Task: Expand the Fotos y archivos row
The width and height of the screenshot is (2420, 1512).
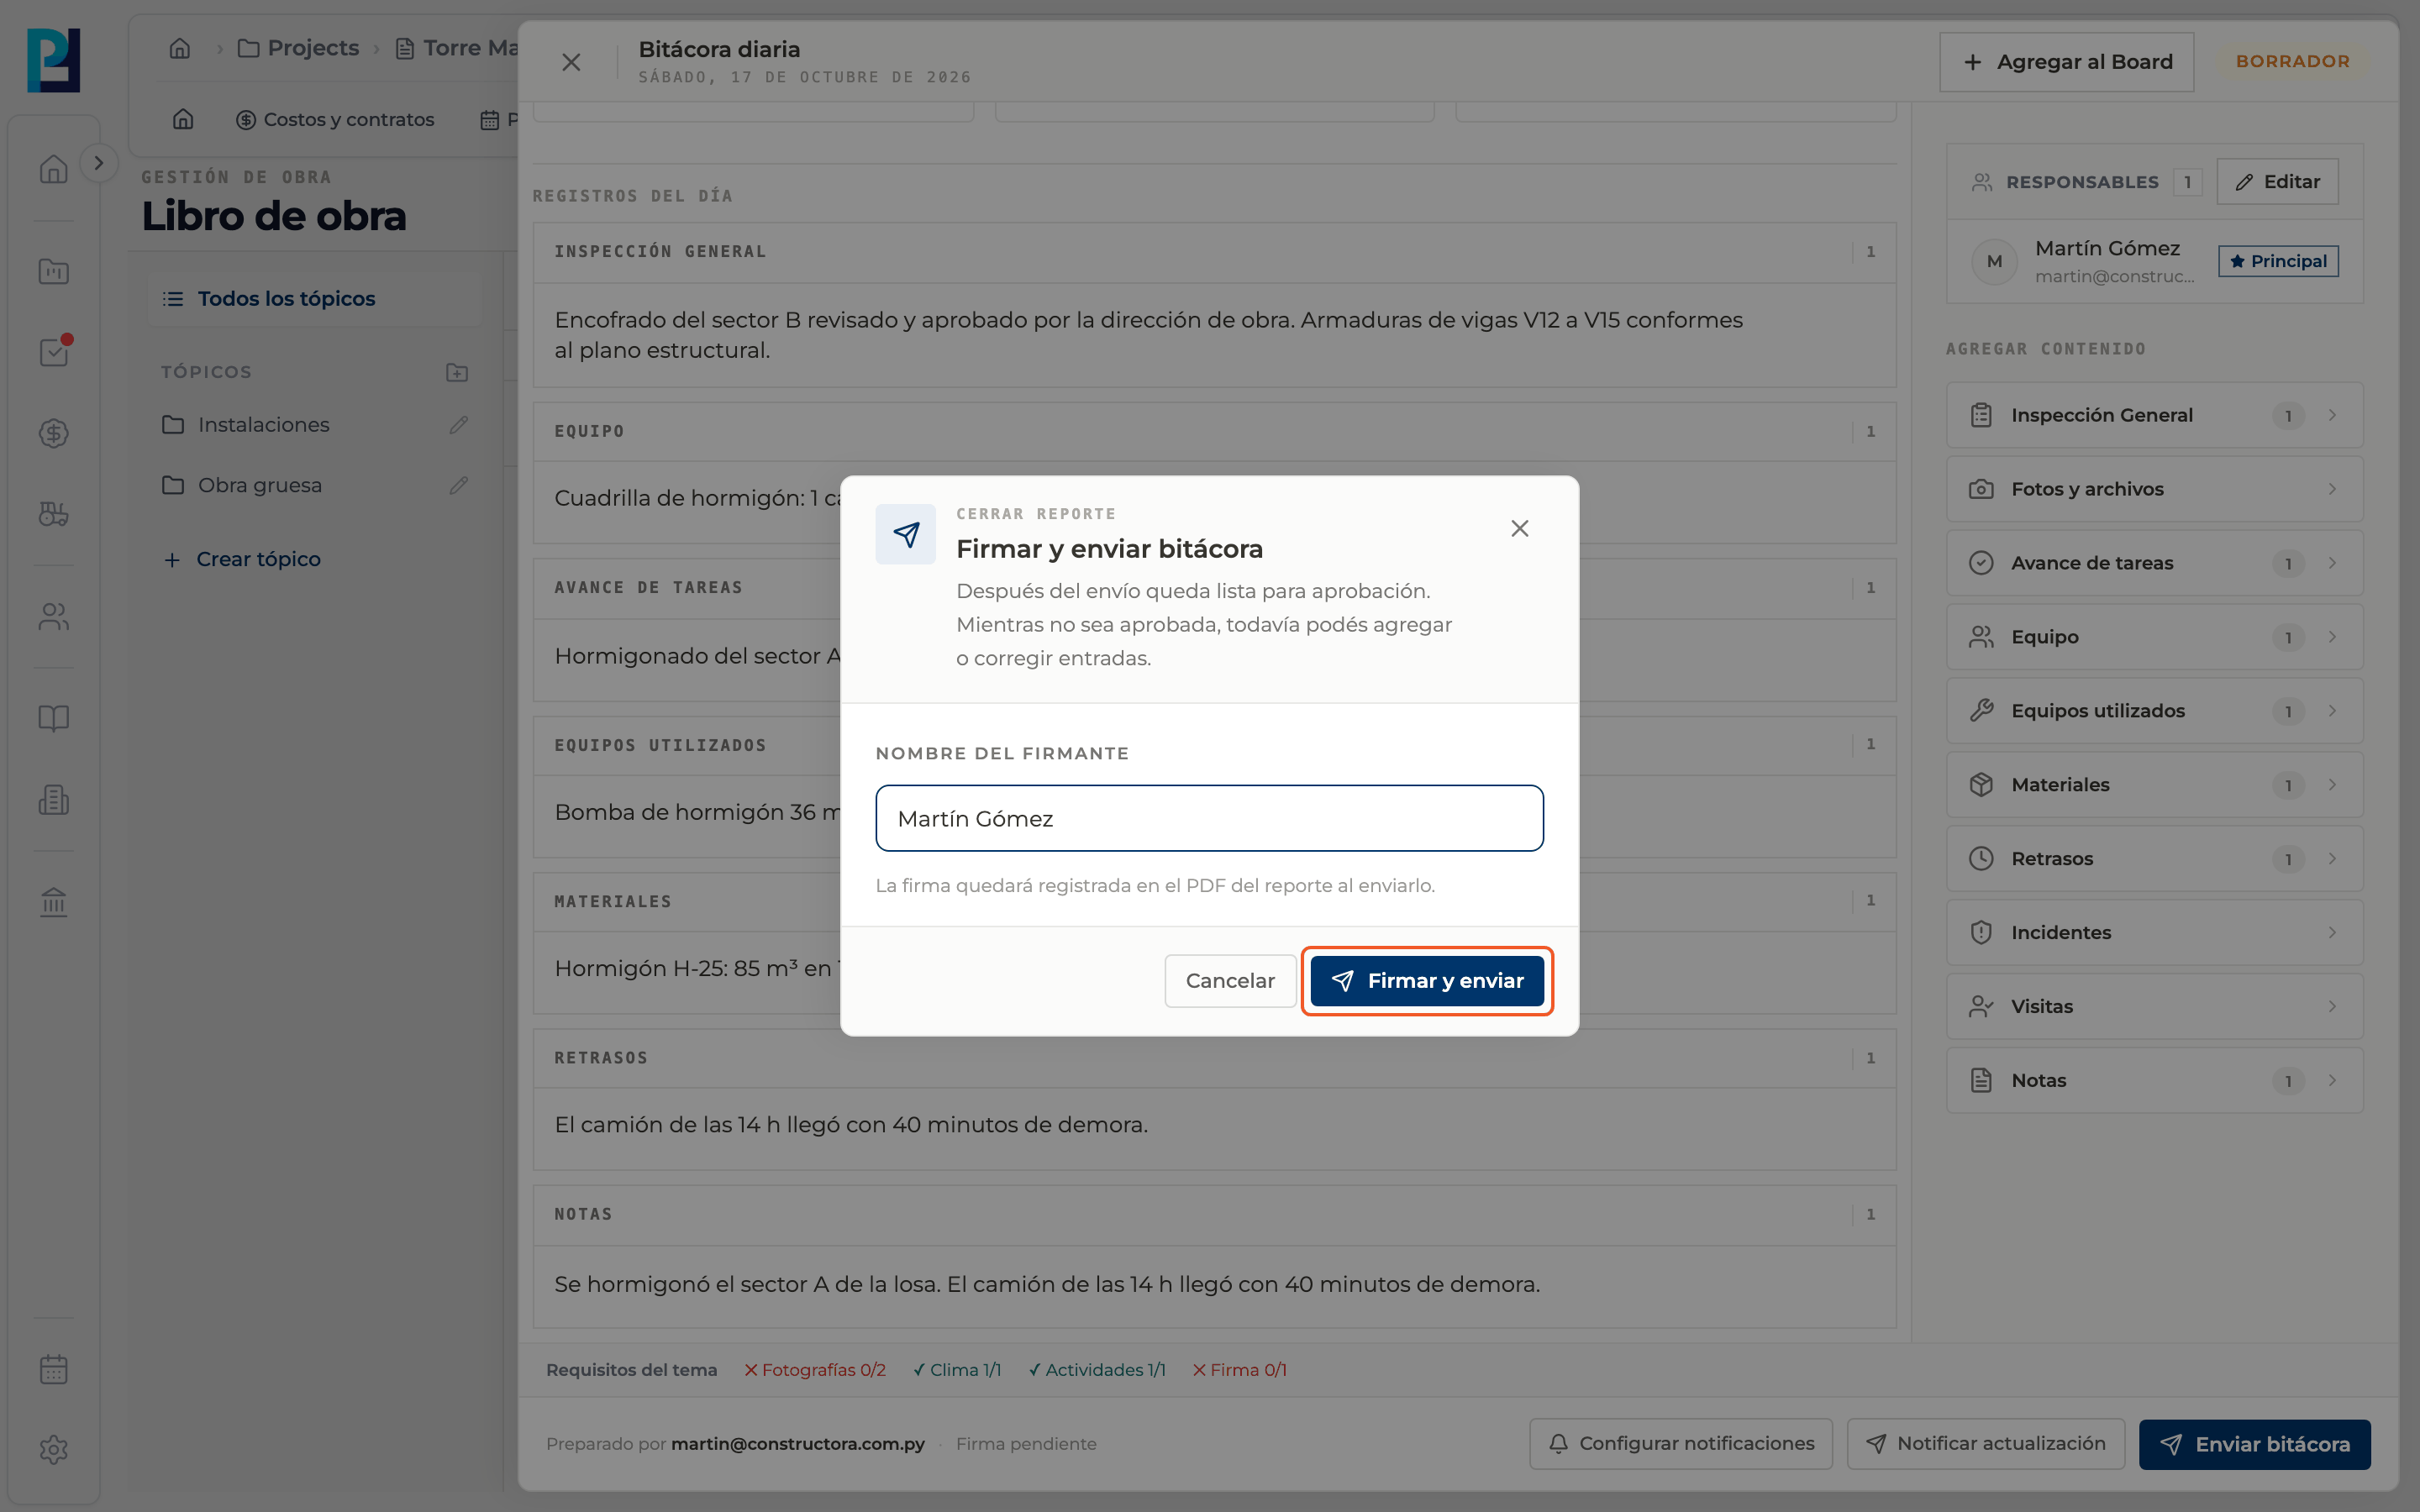Action: (2154, 489)
